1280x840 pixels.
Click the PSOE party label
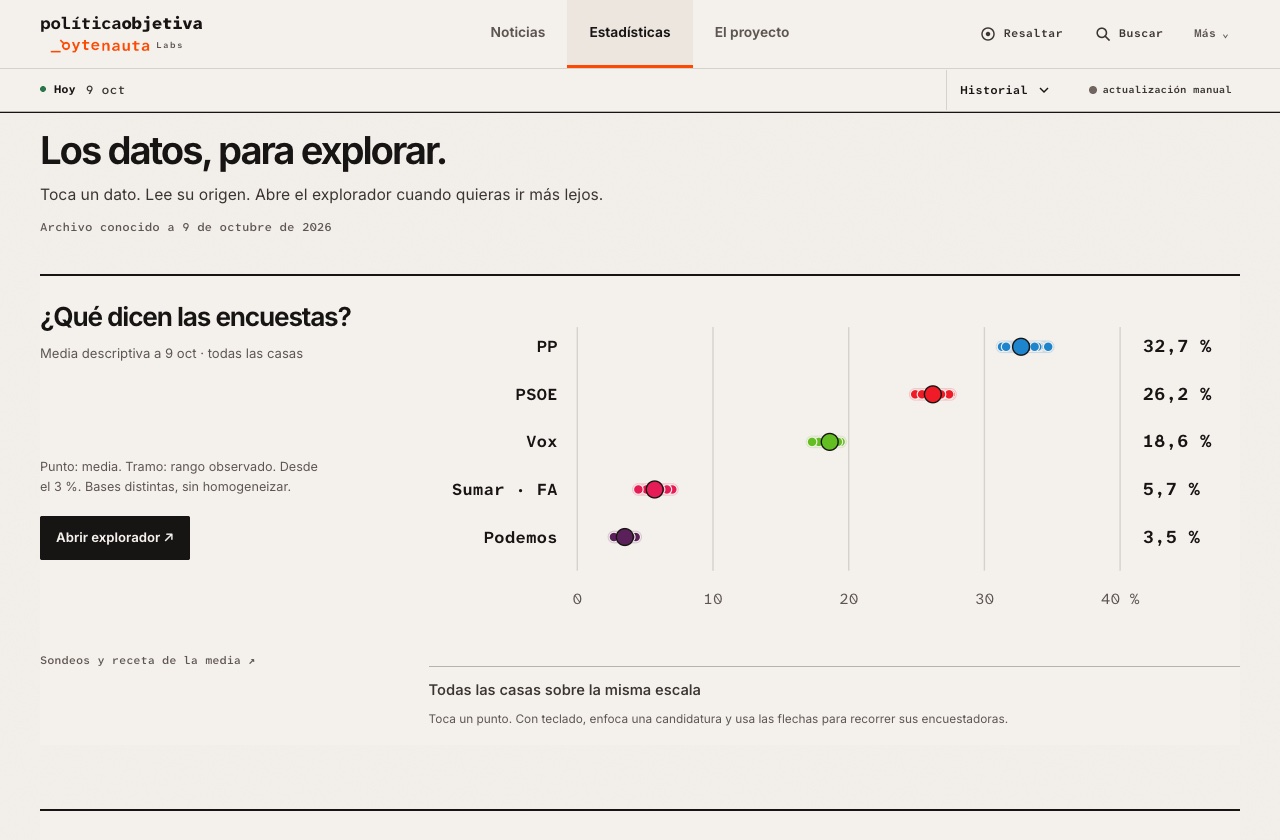536,394
